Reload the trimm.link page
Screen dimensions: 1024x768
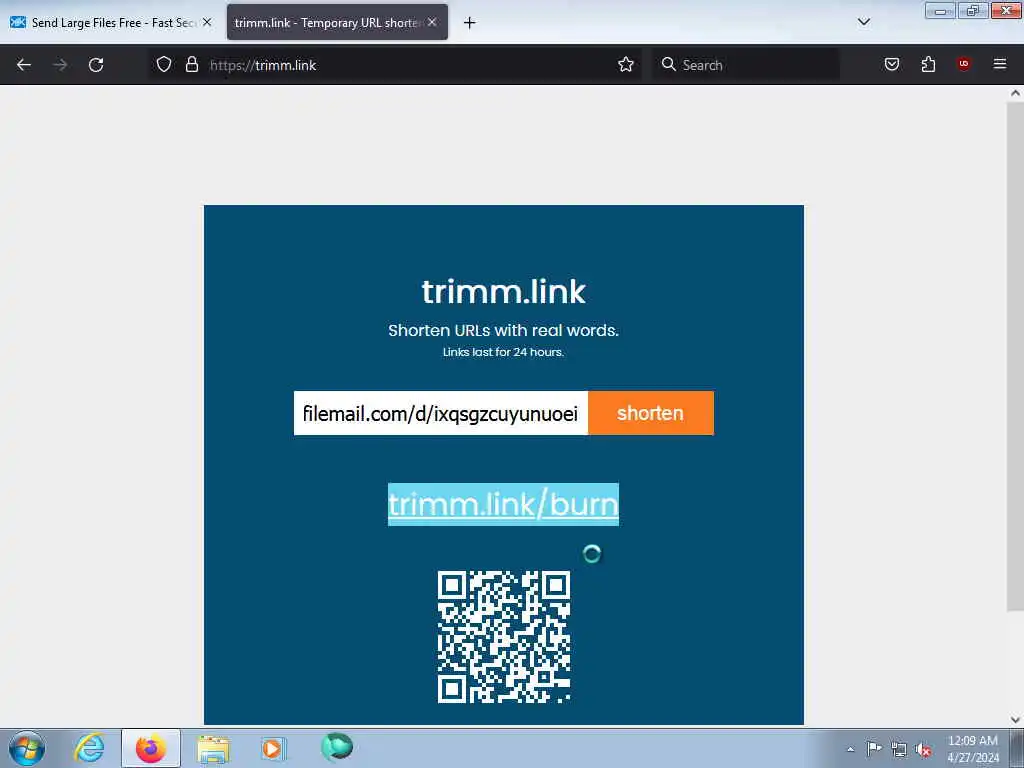coord(96,65)
